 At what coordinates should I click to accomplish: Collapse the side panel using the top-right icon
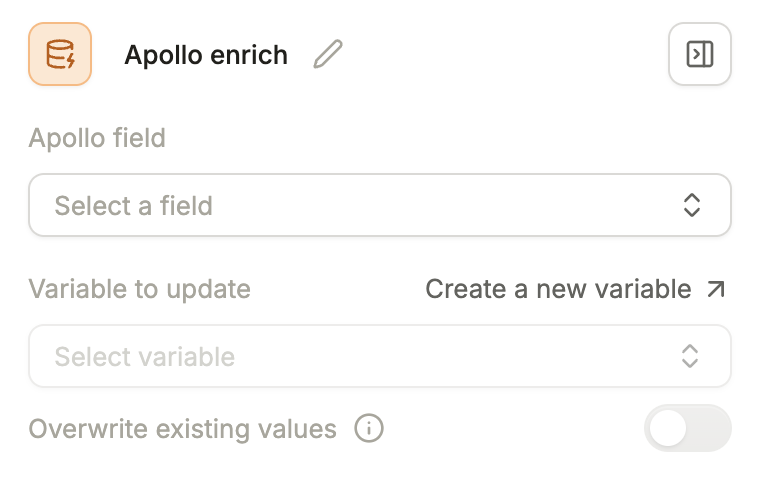coord(699,54)
